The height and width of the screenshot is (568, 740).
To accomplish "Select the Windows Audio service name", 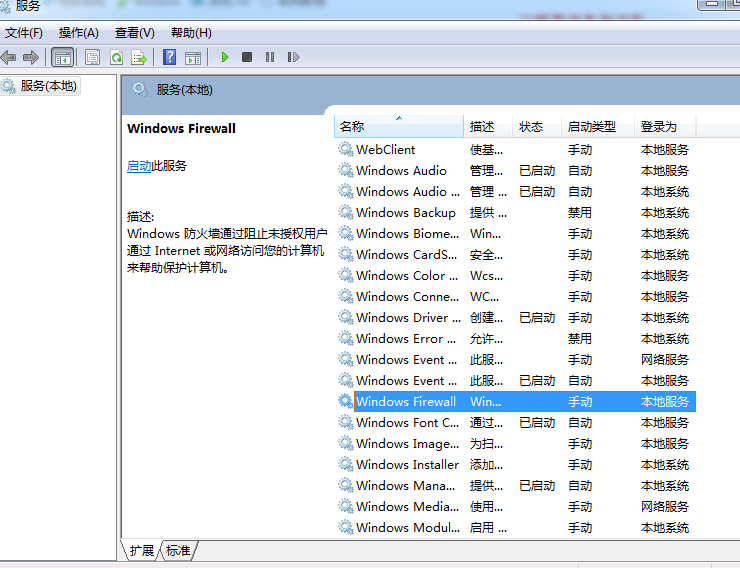I will 401,171.
